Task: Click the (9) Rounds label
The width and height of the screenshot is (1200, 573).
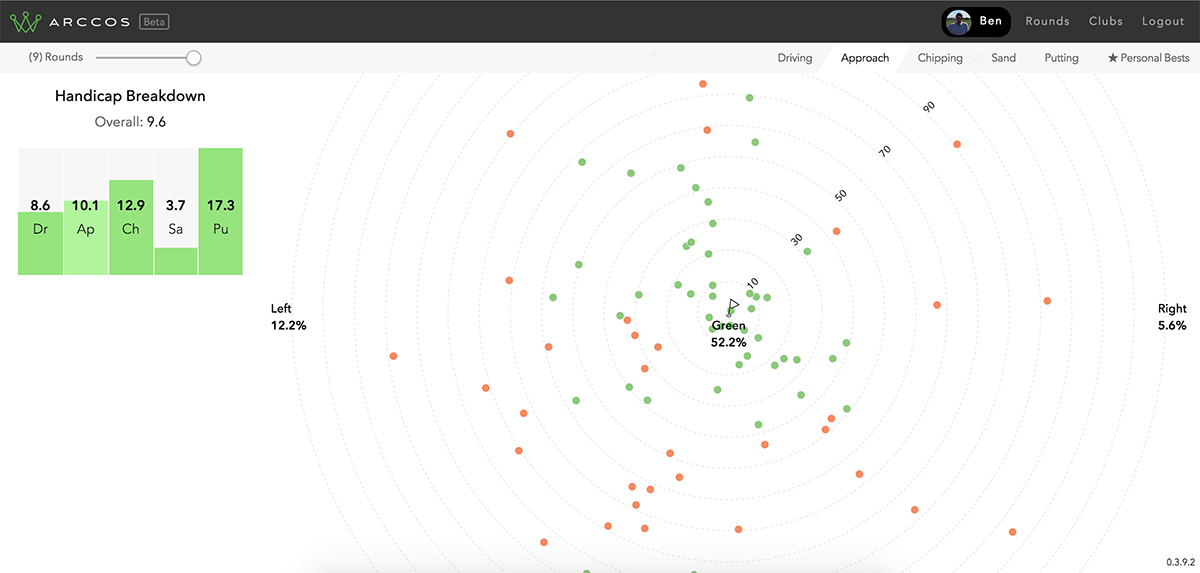Action: pos(56,58)
